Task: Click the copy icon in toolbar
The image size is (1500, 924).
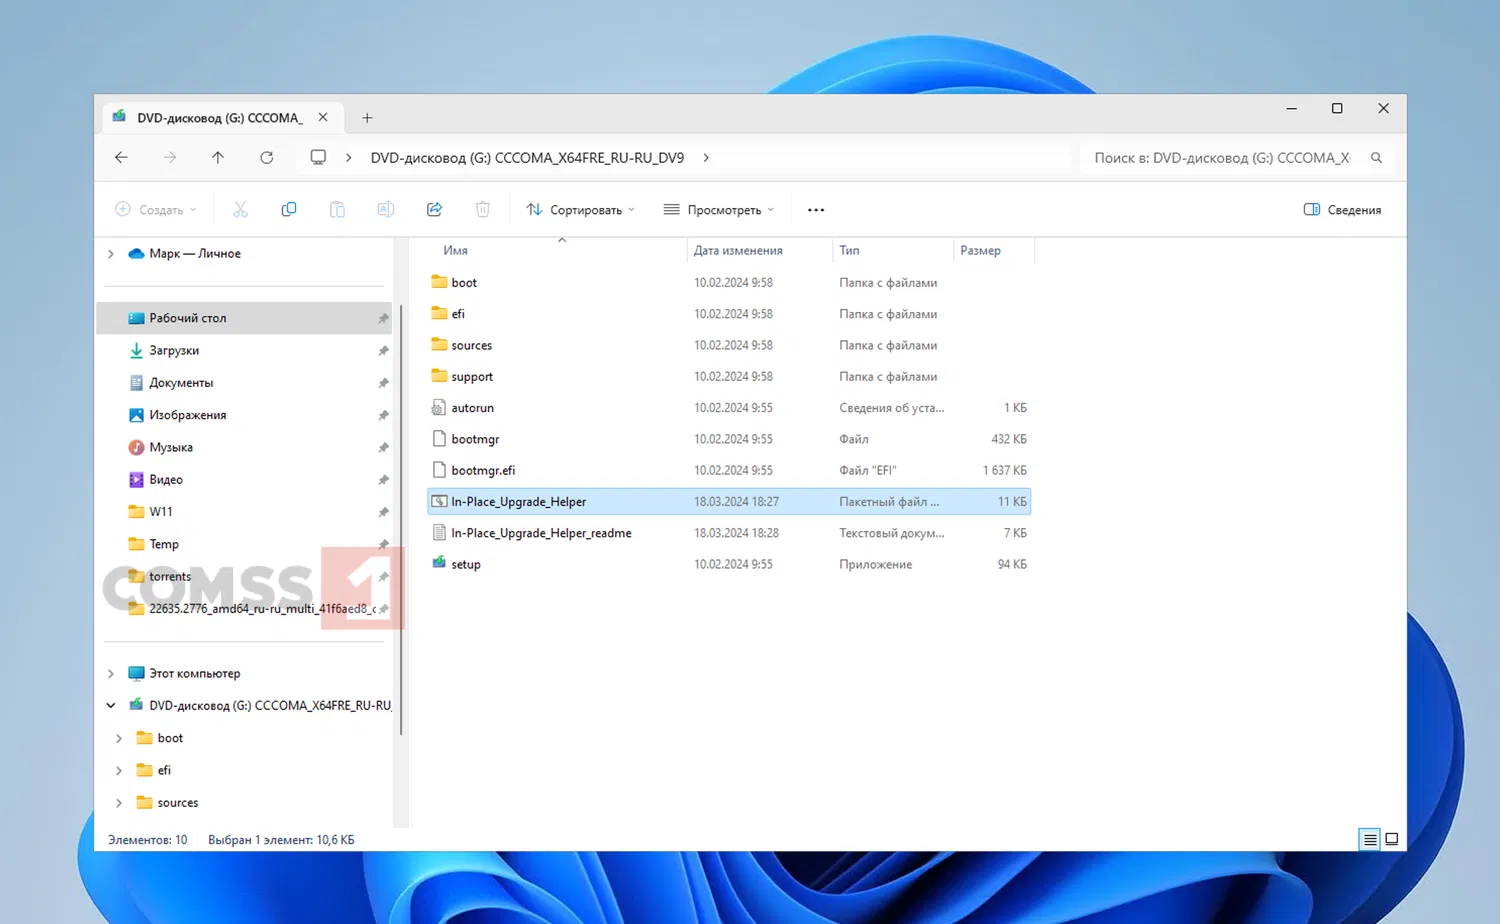Action: click(x=289, y=210)
